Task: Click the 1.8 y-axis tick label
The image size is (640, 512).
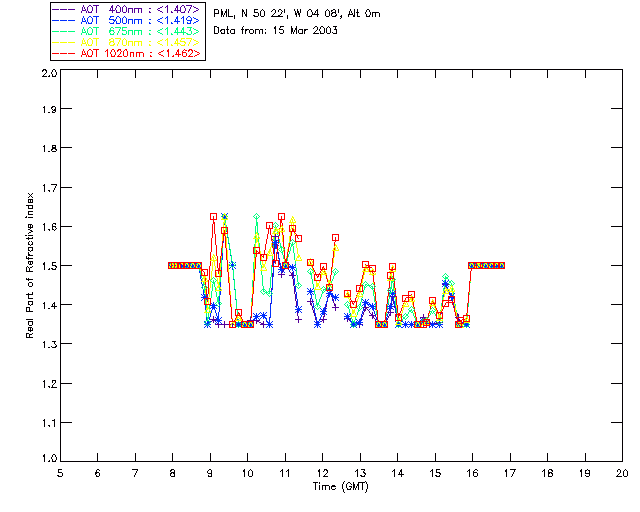Action: 49,148
